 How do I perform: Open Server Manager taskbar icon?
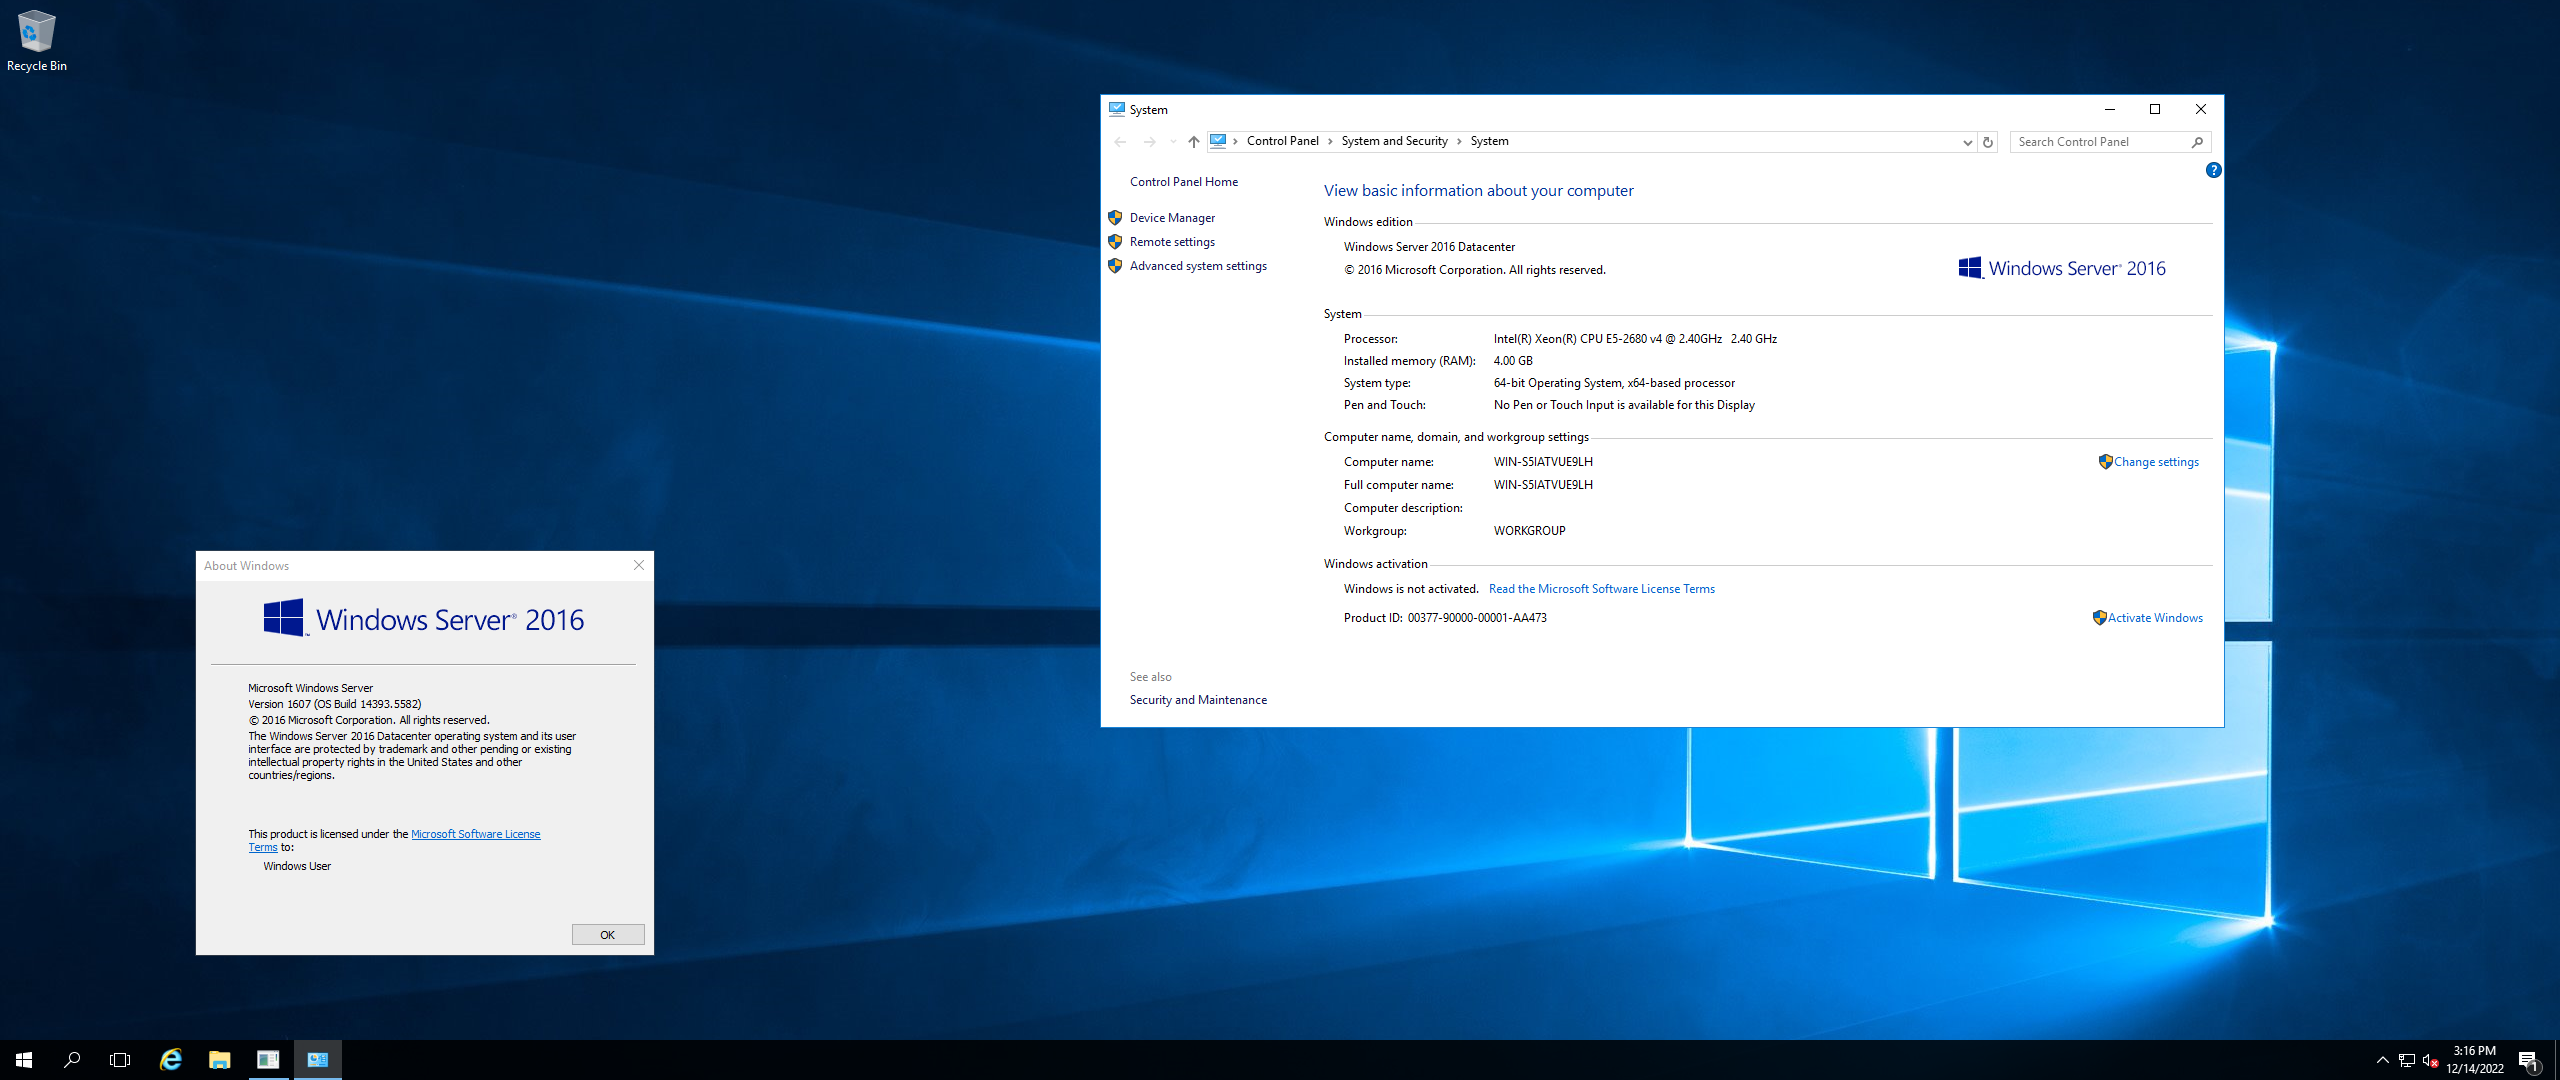(x=268, y=1059)
